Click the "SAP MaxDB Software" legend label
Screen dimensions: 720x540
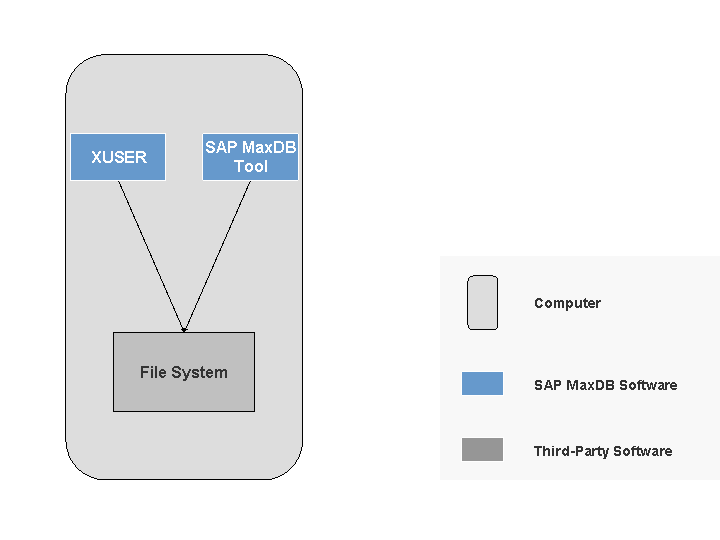tap(606, 385)
